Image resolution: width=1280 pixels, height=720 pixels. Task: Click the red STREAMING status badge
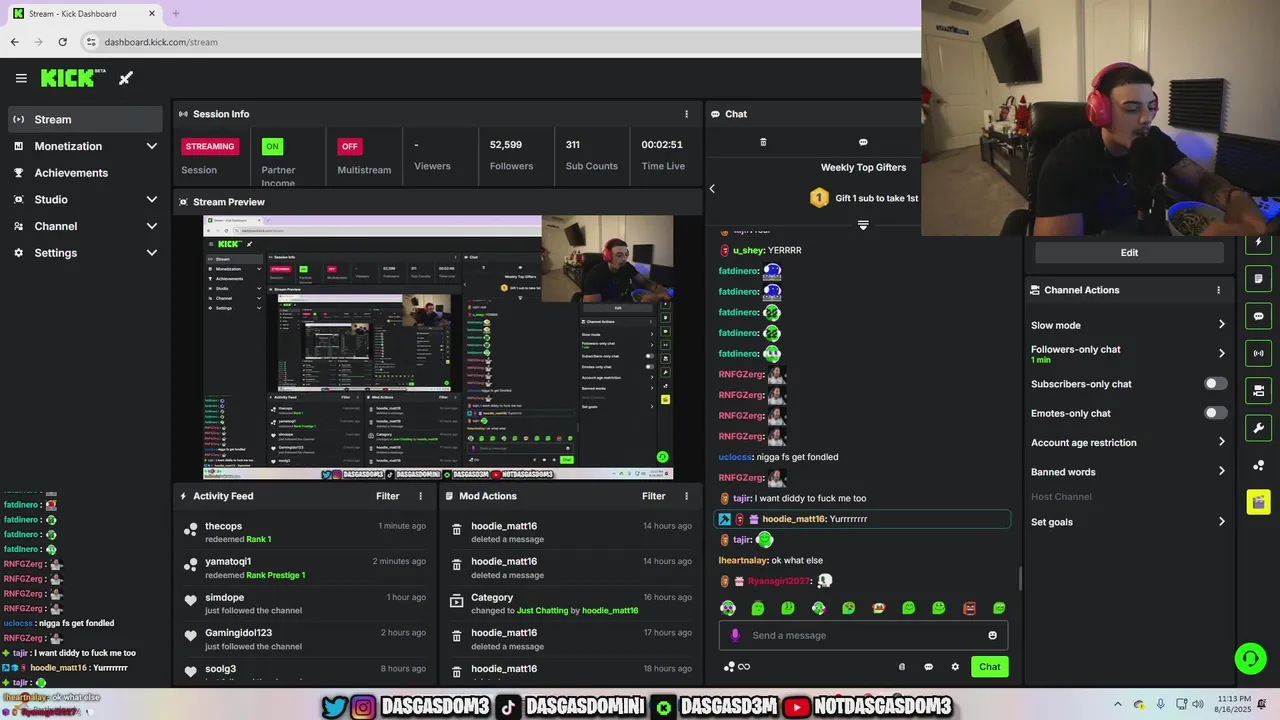coord(210,146)
